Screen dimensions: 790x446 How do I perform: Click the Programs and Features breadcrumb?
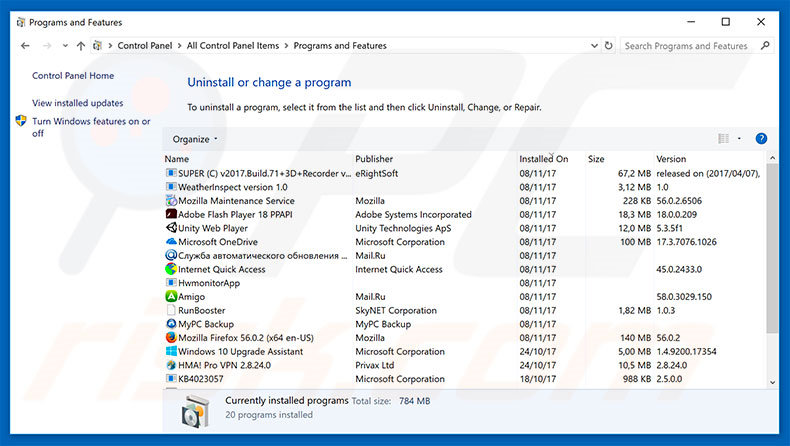point(340,46)
